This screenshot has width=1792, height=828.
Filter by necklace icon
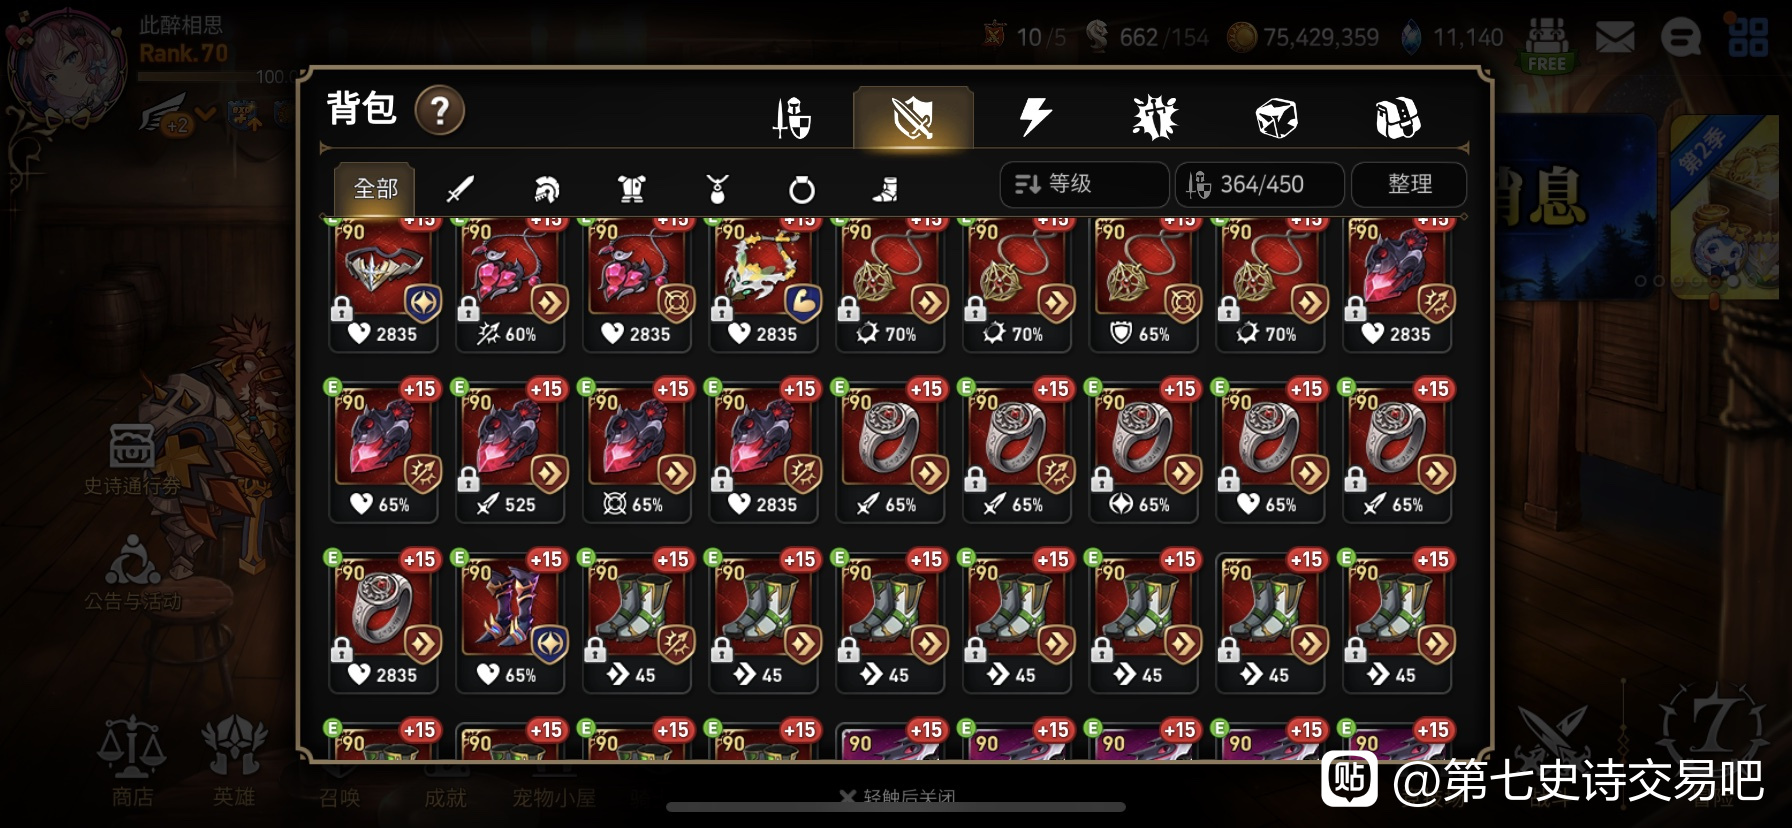717,189
